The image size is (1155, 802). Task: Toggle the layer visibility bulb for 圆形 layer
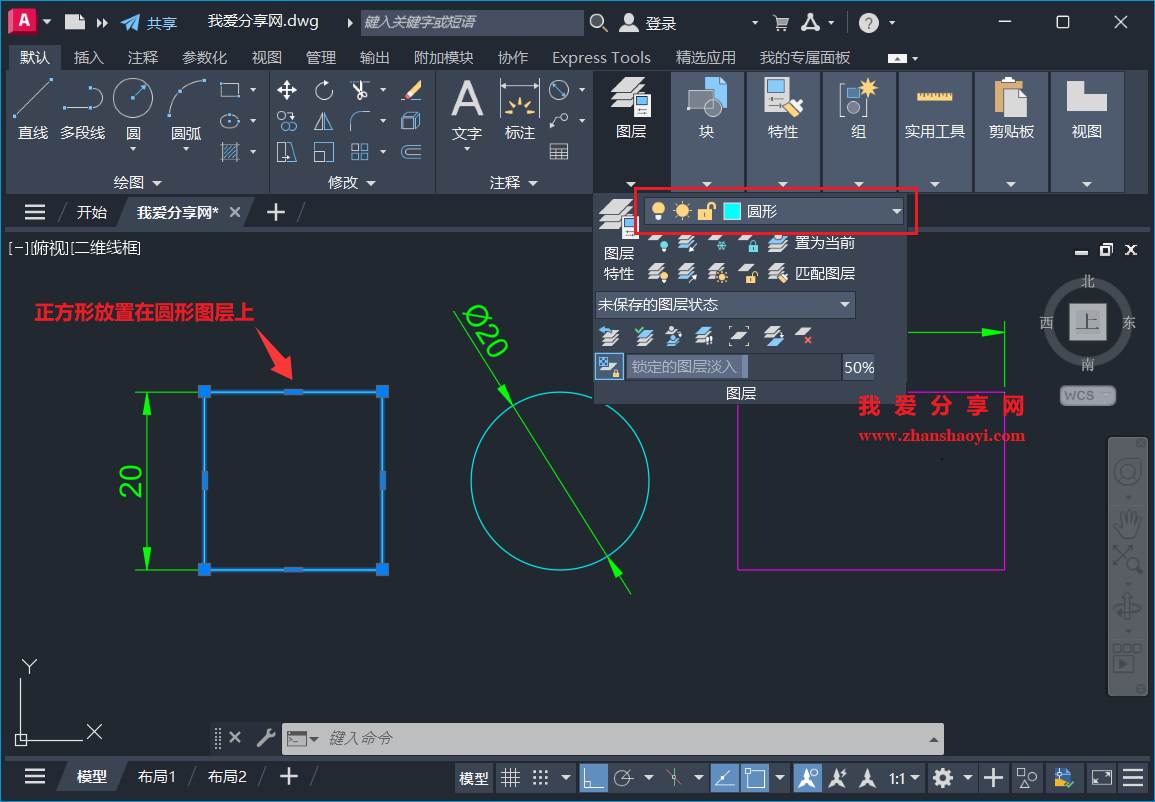pos(658,211)
